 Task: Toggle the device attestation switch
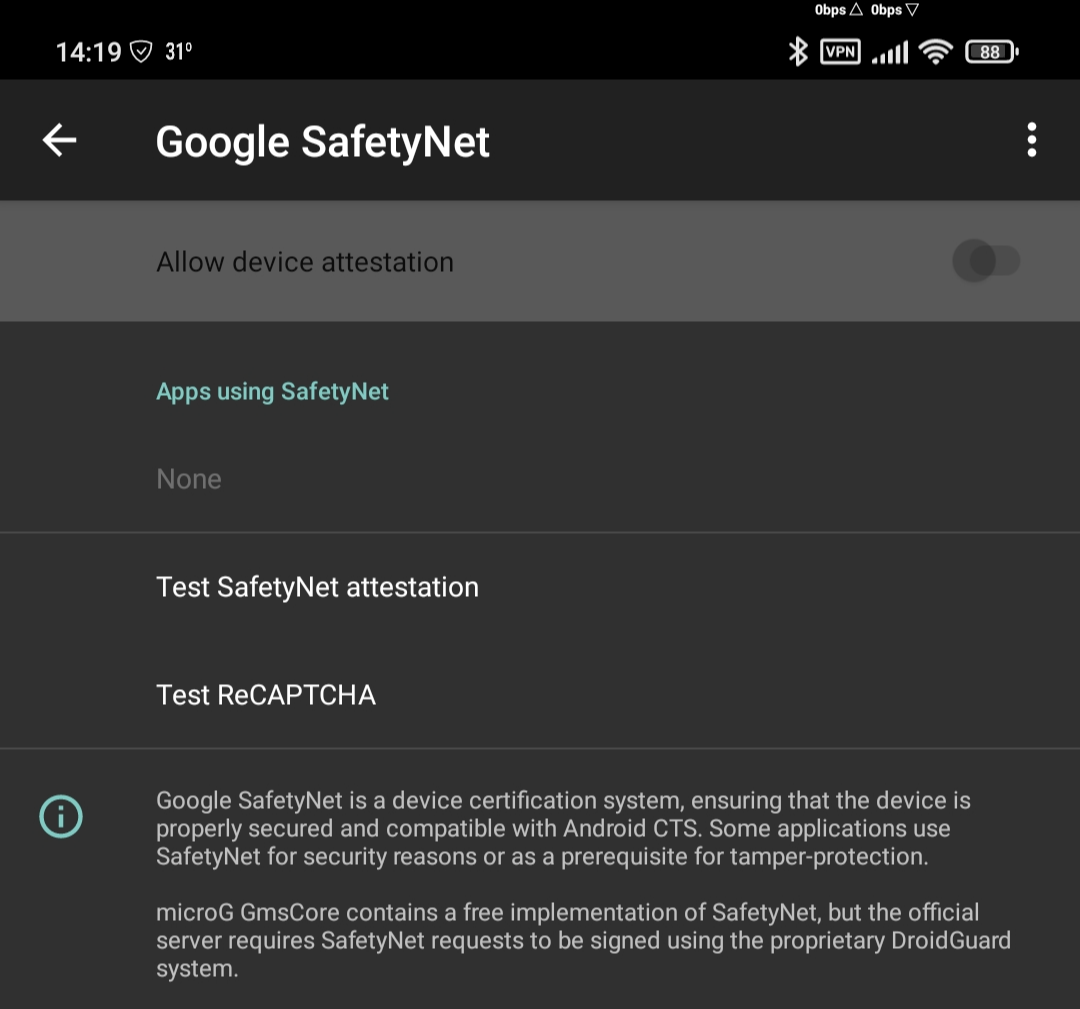click(x=986, y=261)
